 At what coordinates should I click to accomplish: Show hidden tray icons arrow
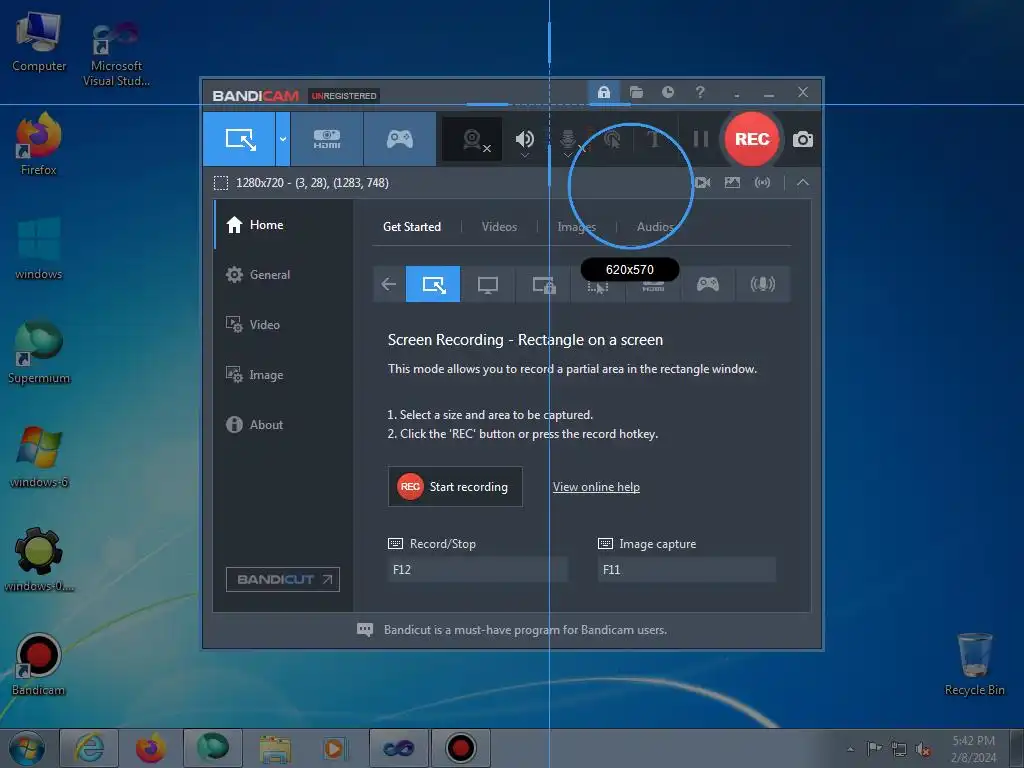pos(850,749)
